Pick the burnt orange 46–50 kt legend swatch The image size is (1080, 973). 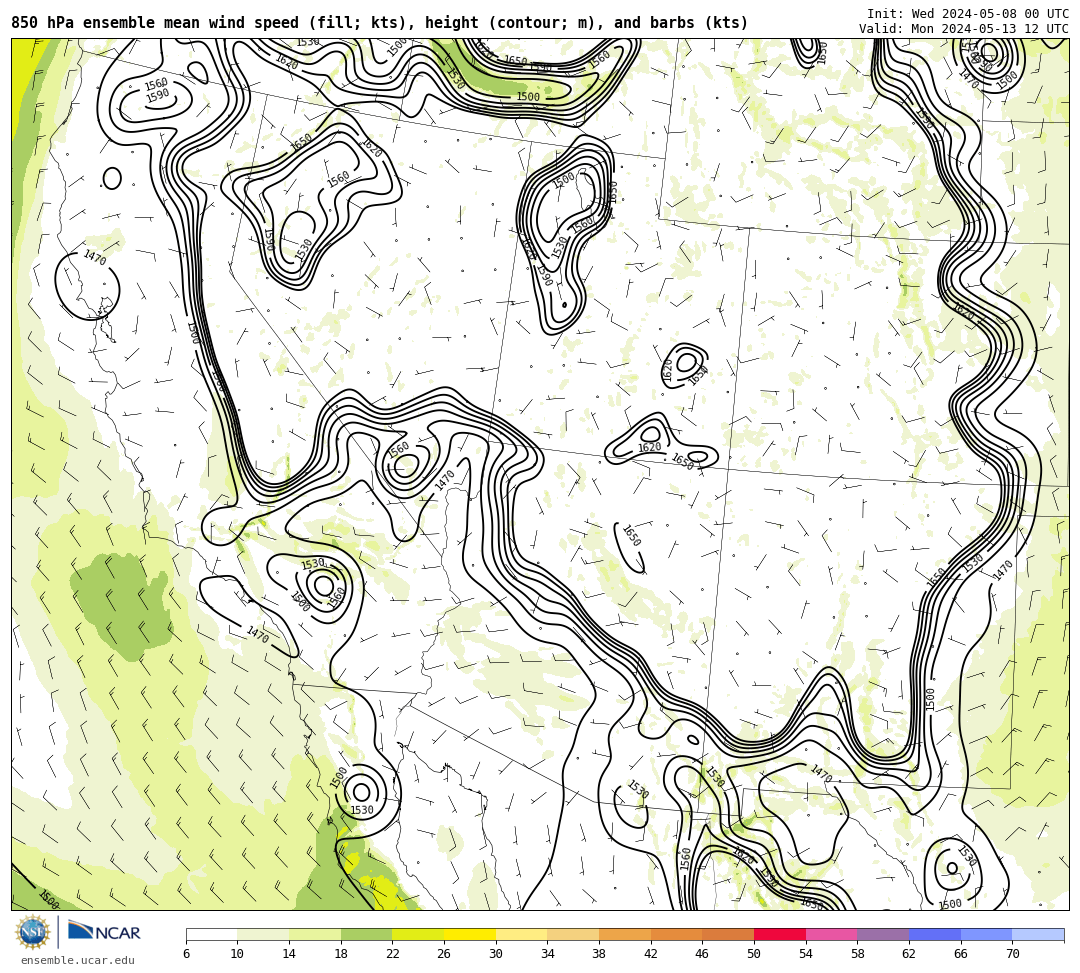pos(728,934)
